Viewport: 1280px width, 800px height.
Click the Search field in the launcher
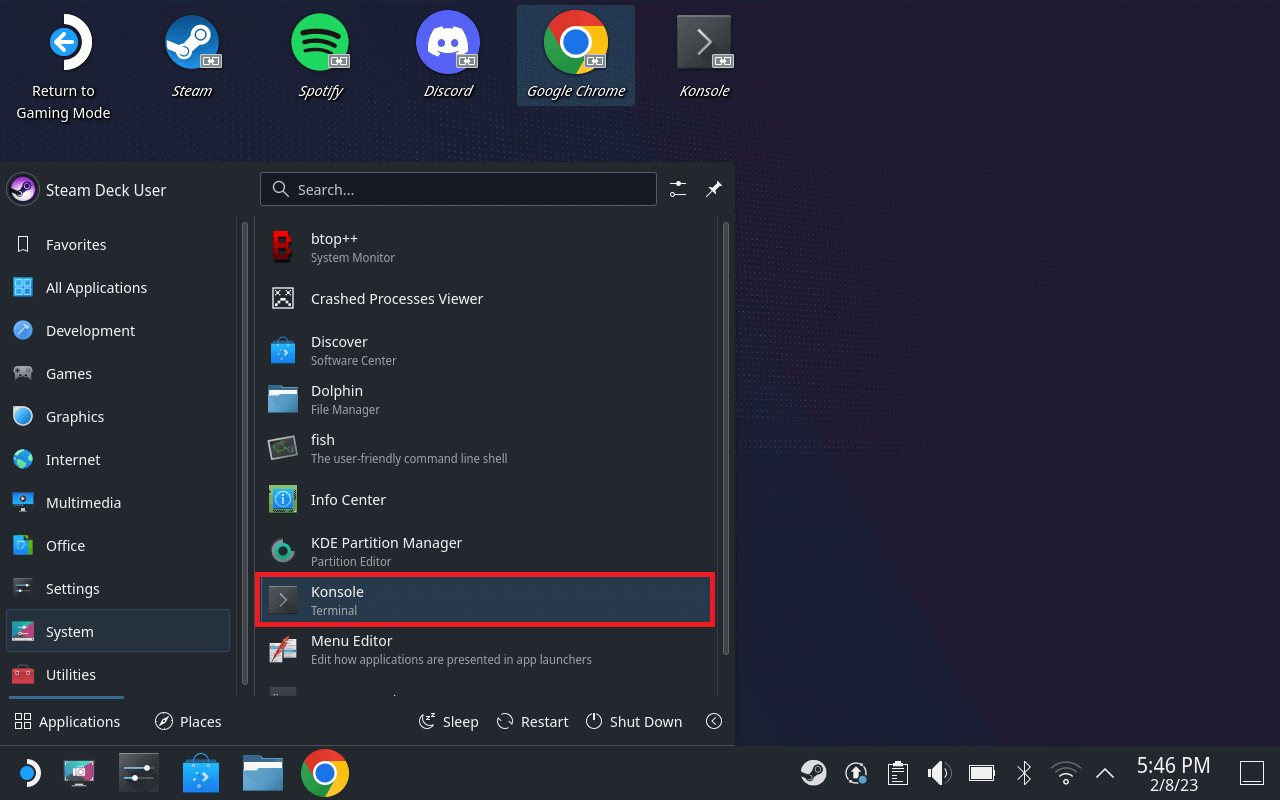click(458, 189)
